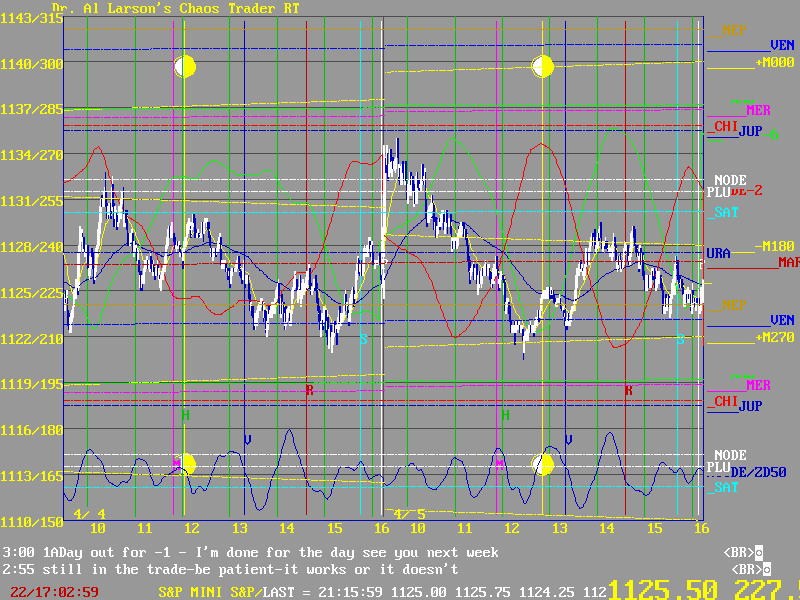Click the blue V marker in the 4/4 session
The width and height of the screenshot is (800, 600).
(247, 439)
